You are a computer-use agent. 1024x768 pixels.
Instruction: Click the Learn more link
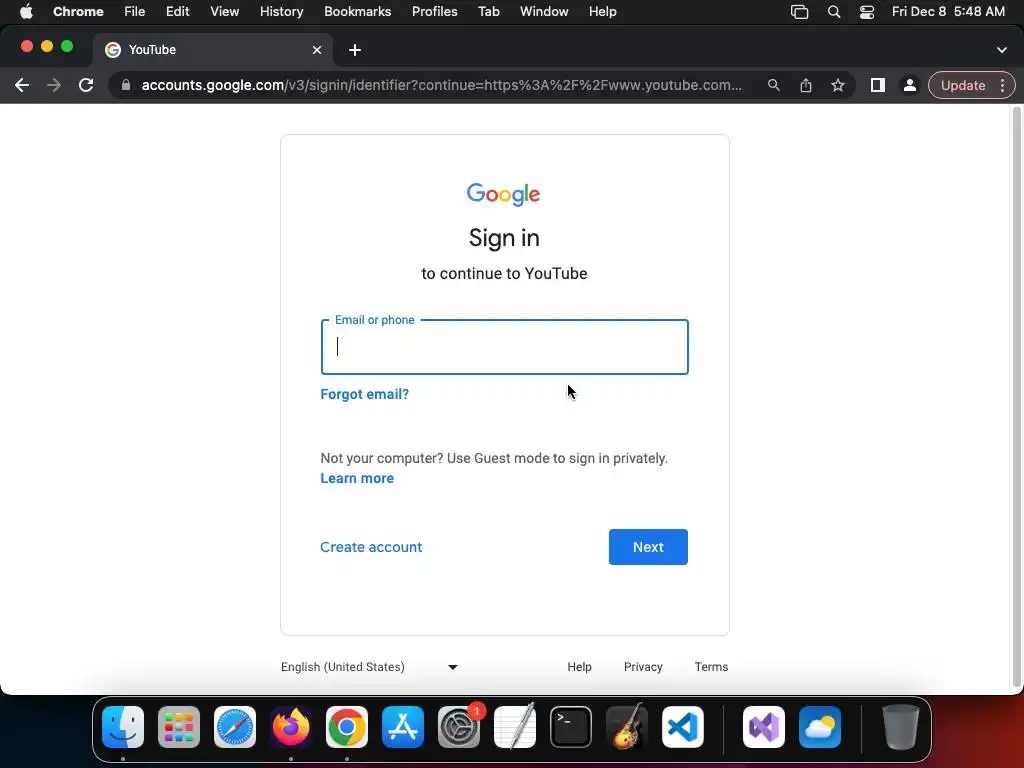click(x=357, y=479)
